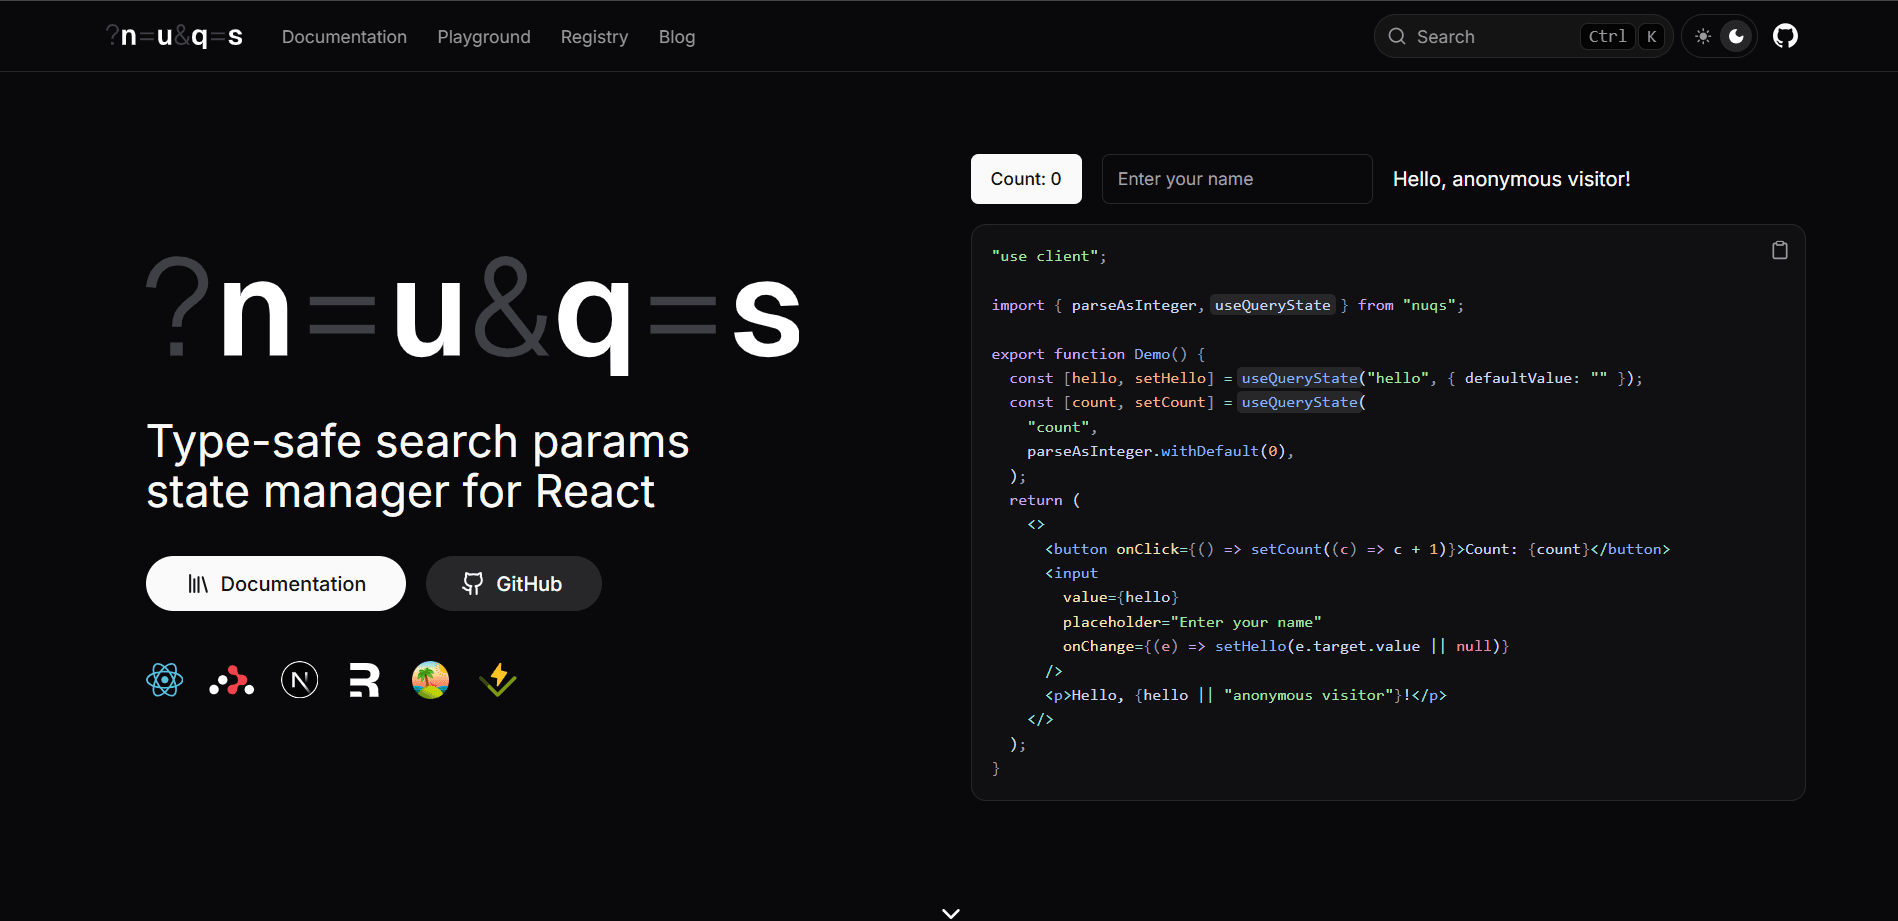Go to the Playground nav item
1898x921 pixels.
(484, 37)
